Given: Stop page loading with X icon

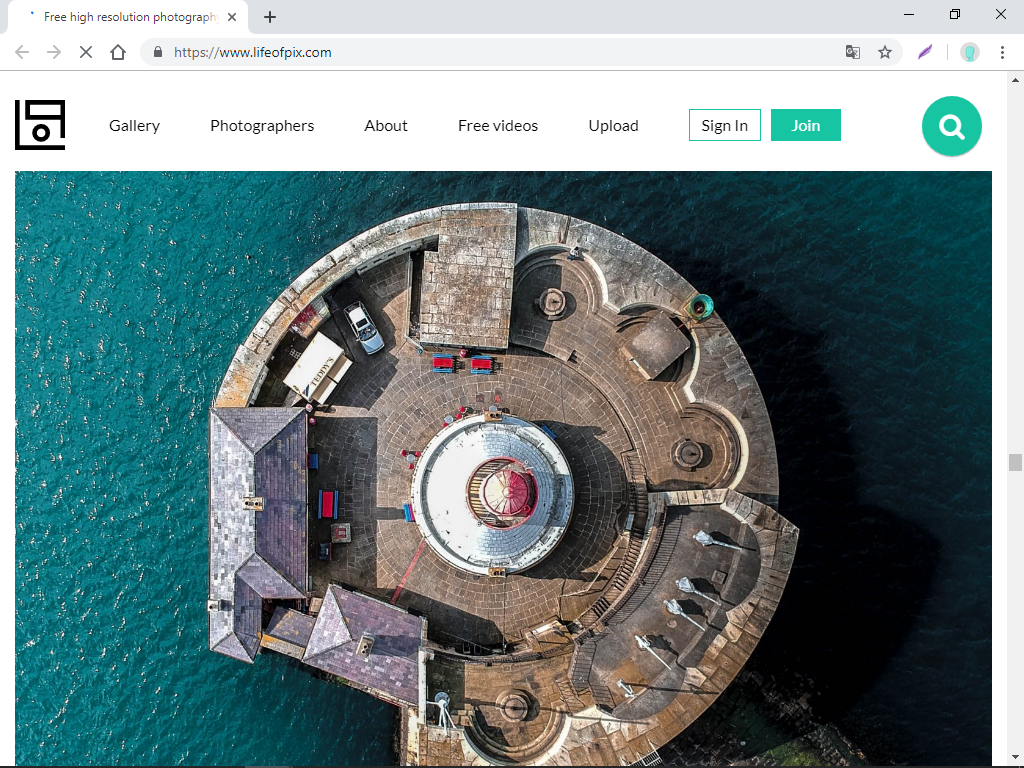Looking at the screenshot, I should 86,52.
